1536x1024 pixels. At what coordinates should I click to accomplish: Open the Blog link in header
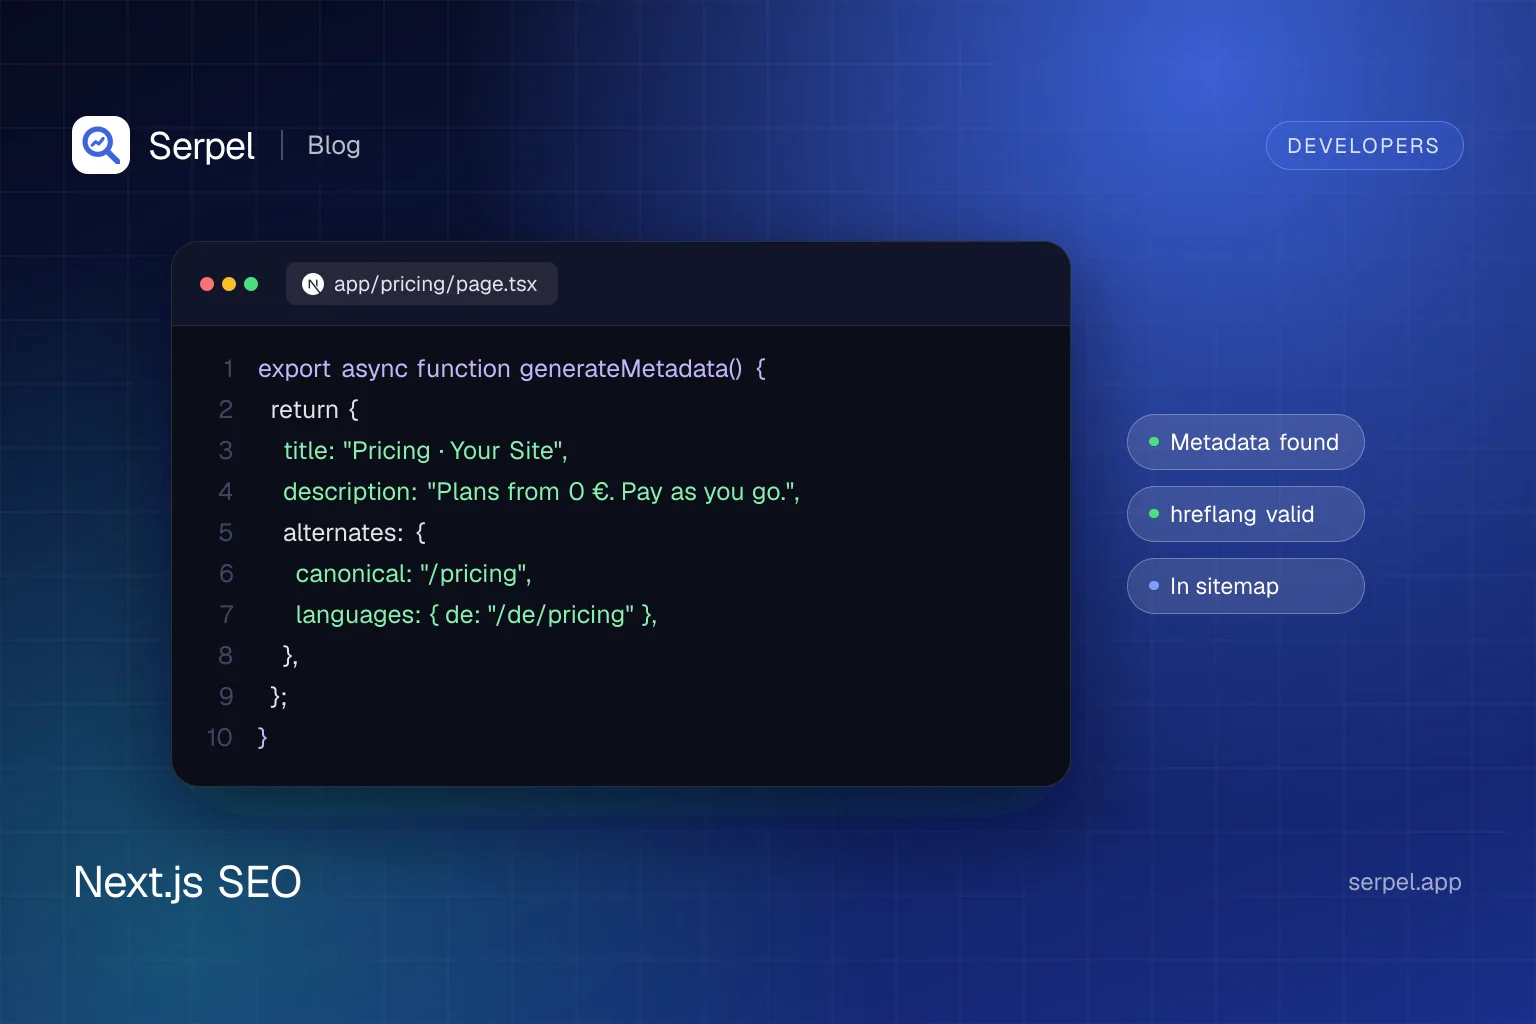334,145
